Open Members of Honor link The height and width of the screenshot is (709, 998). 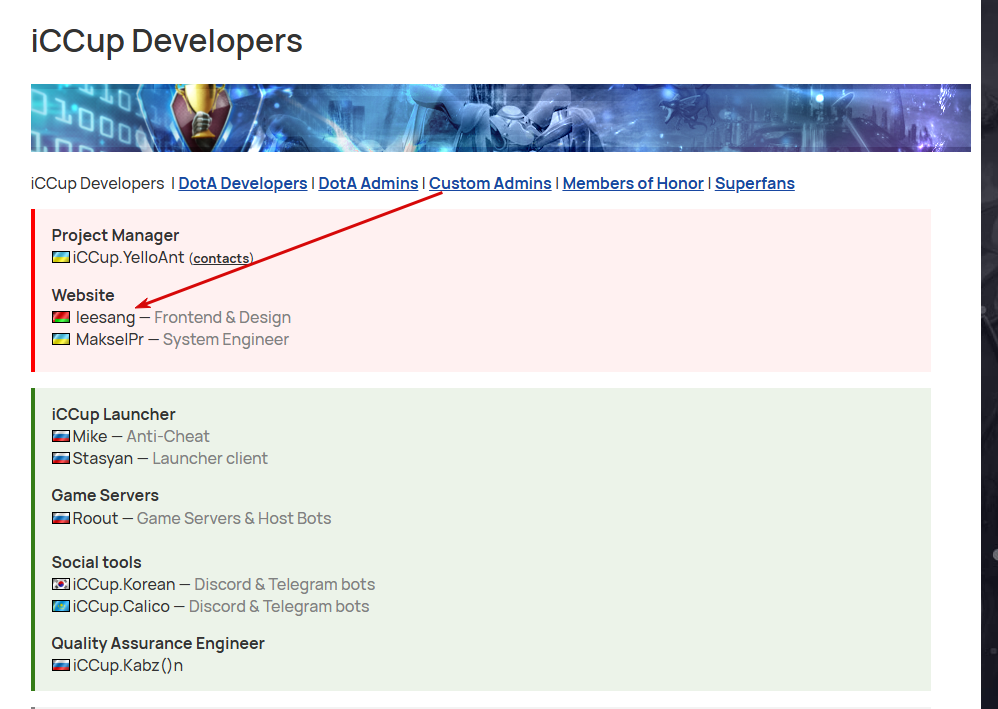[x=633, y=183]
